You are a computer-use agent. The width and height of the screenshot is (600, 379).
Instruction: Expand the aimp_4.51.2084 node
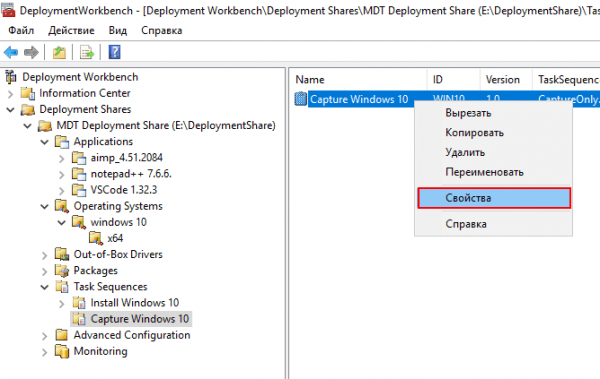(62, 158)
